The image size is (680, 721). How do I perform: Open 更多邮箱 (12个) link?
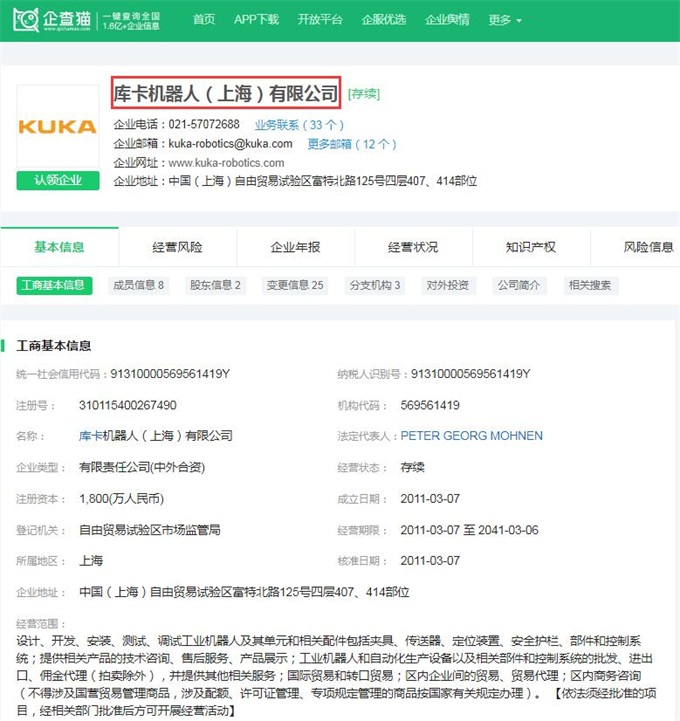(x=351, y=144)
